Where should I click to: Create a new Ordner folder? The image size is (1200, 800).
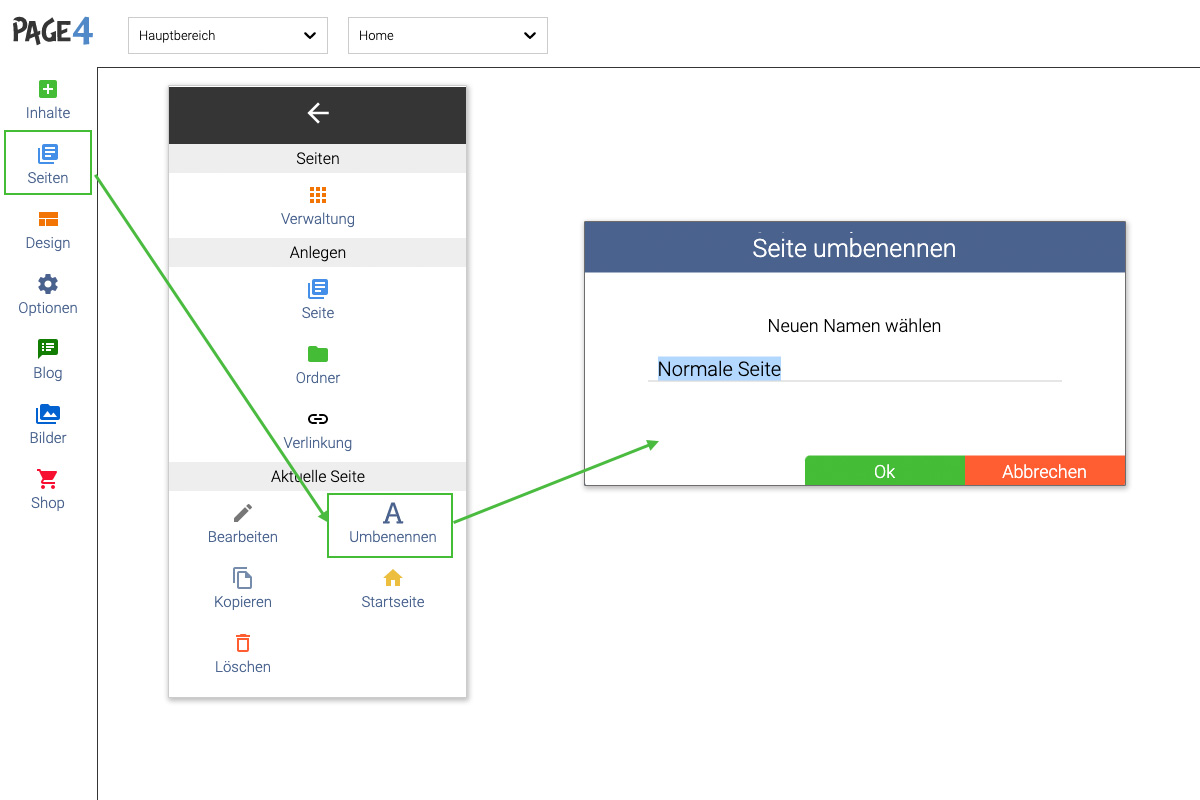318,365
